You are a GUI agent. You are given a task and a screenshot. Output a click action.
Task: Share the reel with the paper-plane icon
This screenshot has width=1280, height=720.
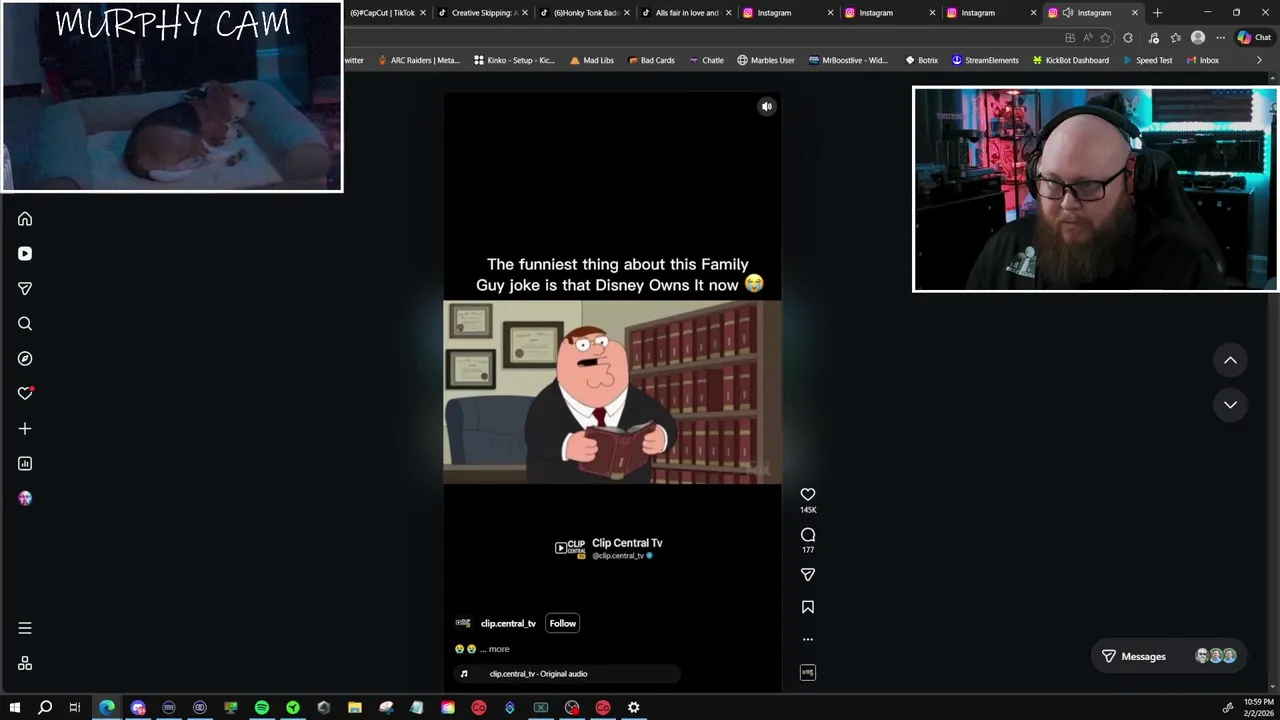(x=808, y=575)
